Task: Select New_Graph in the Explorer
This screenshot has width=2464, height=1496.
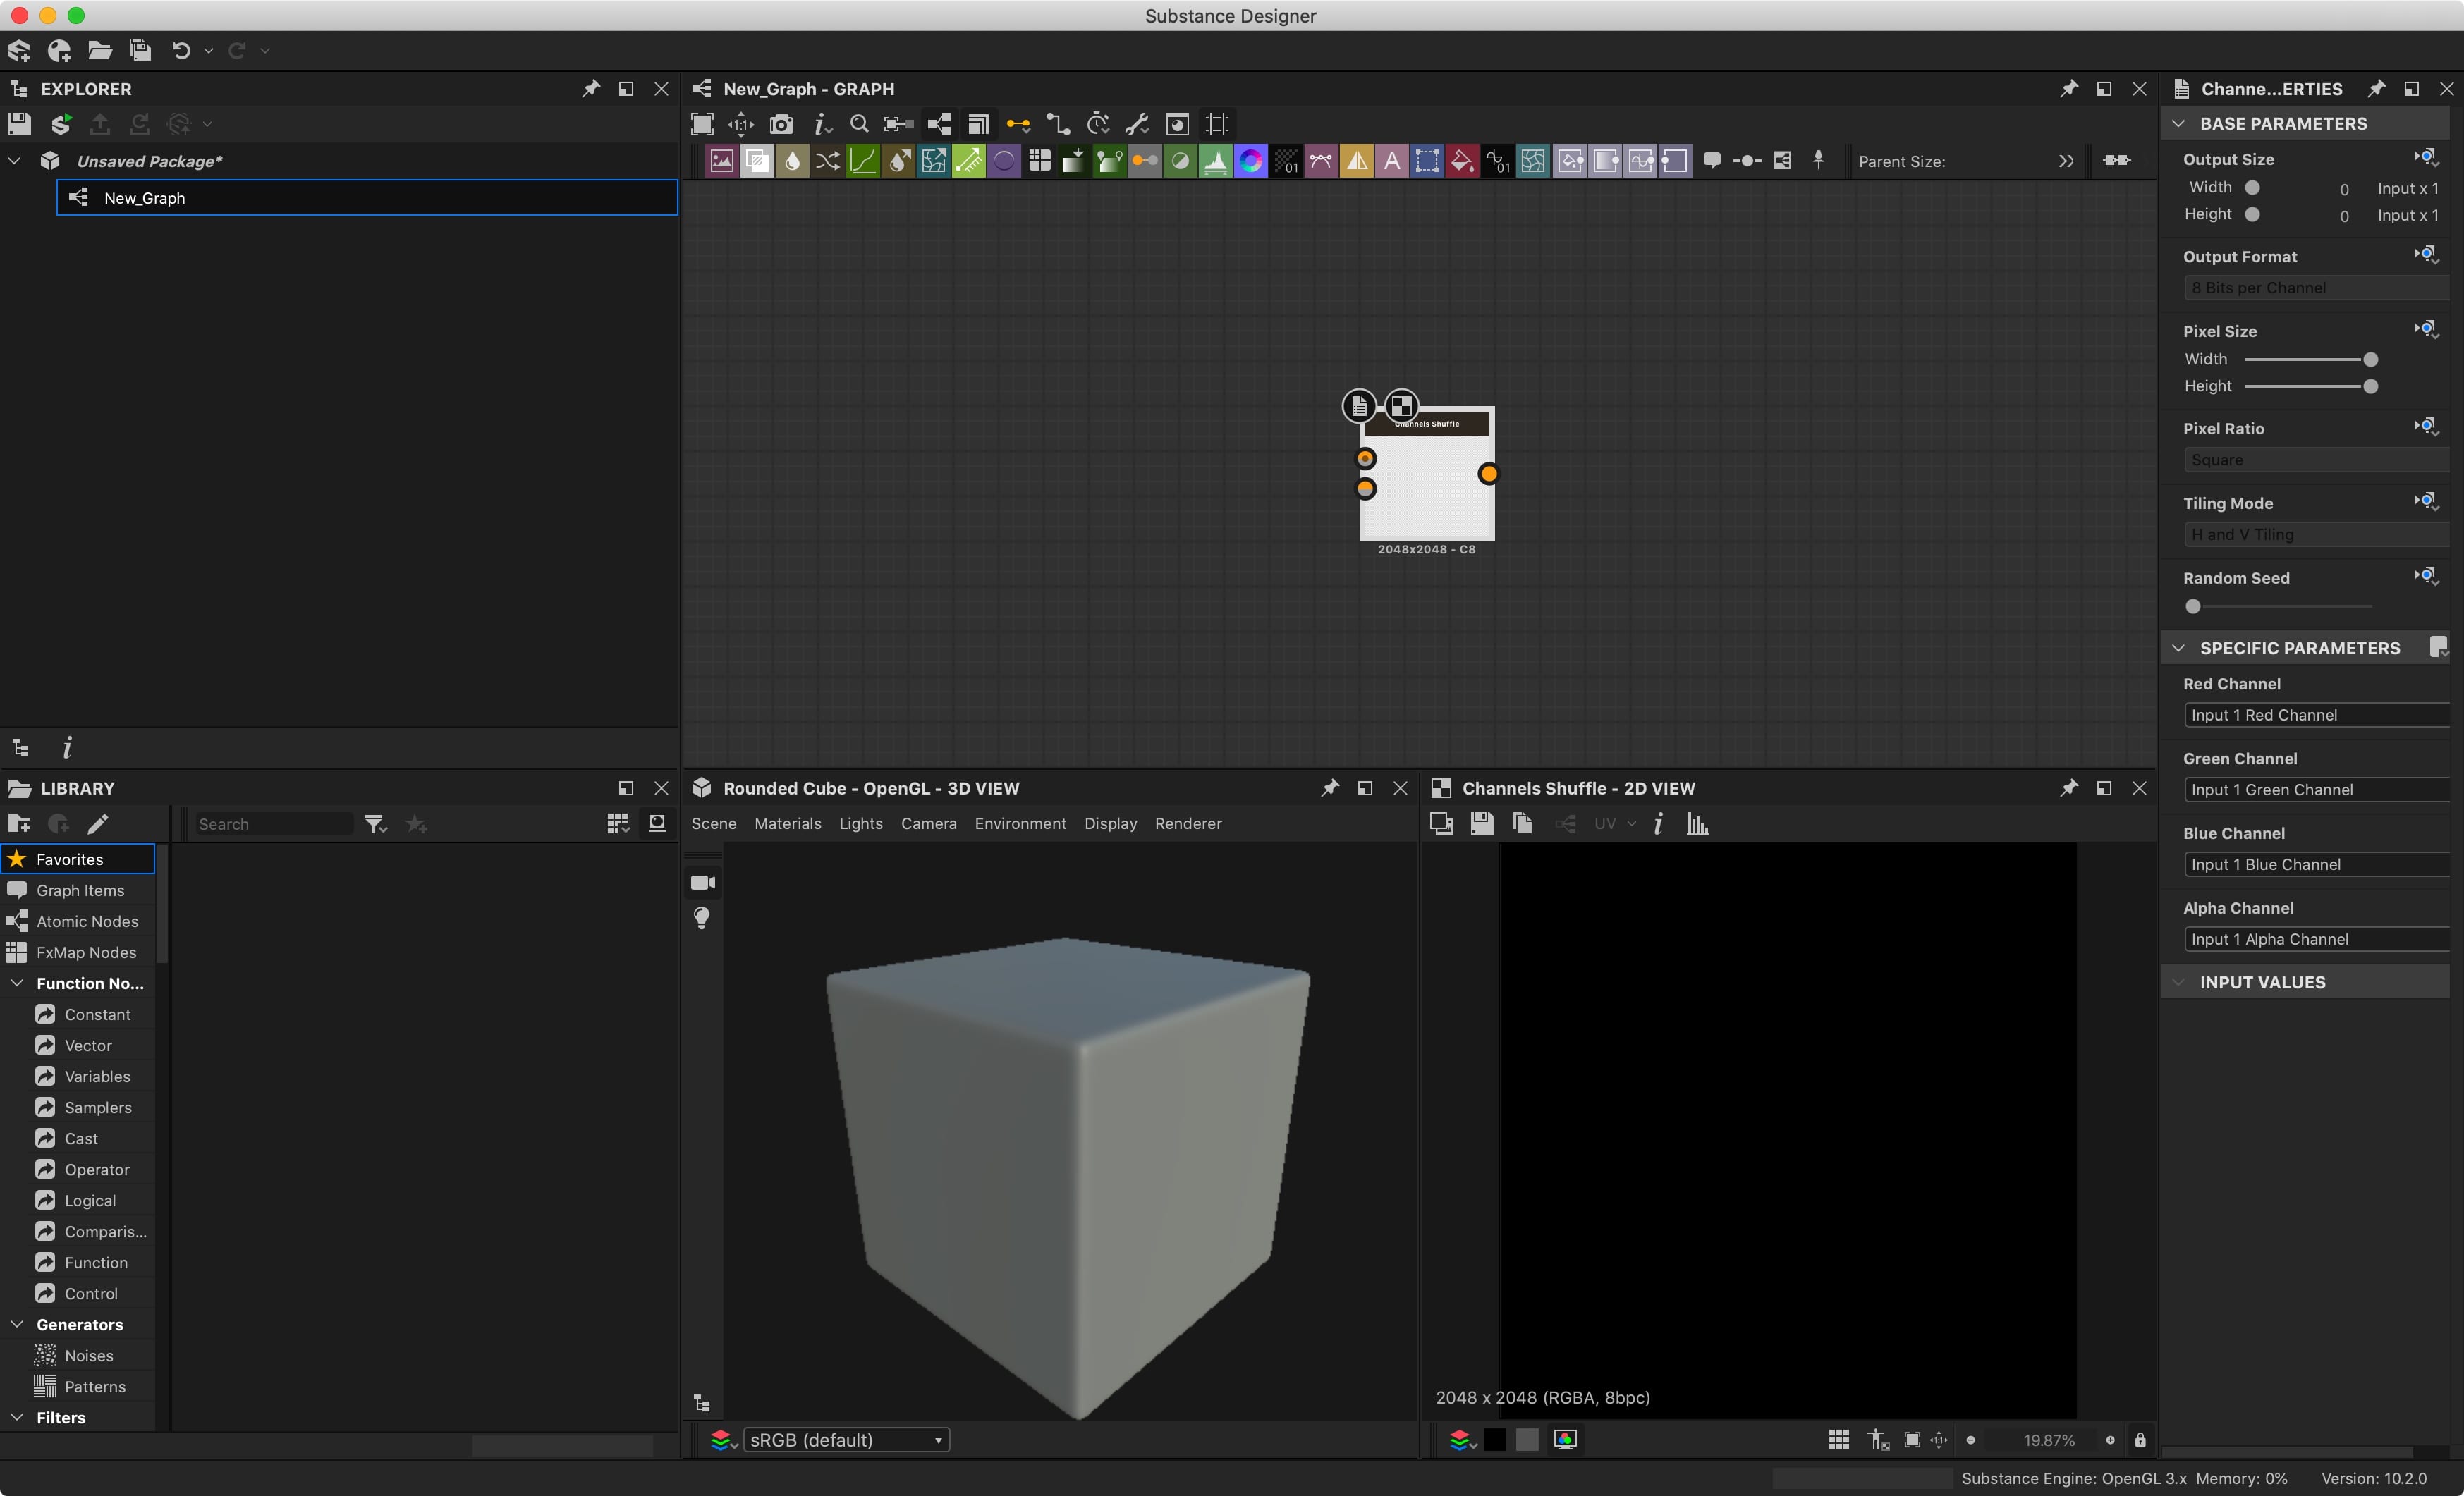Action: (145, 198)
